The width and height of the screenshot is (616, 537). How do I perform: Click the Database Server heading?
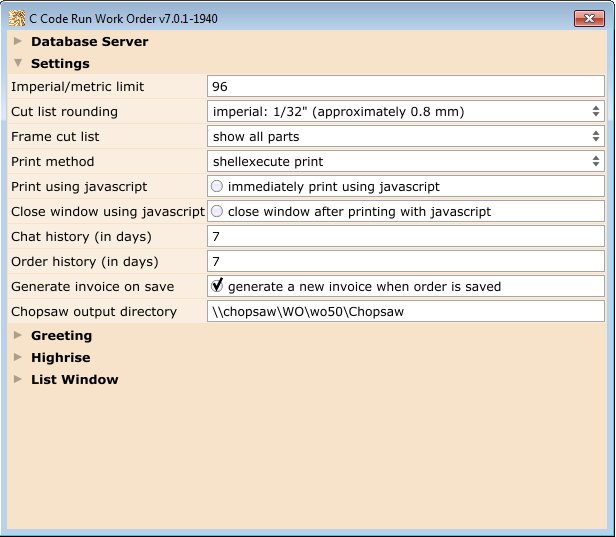click(x=89, y=42)
